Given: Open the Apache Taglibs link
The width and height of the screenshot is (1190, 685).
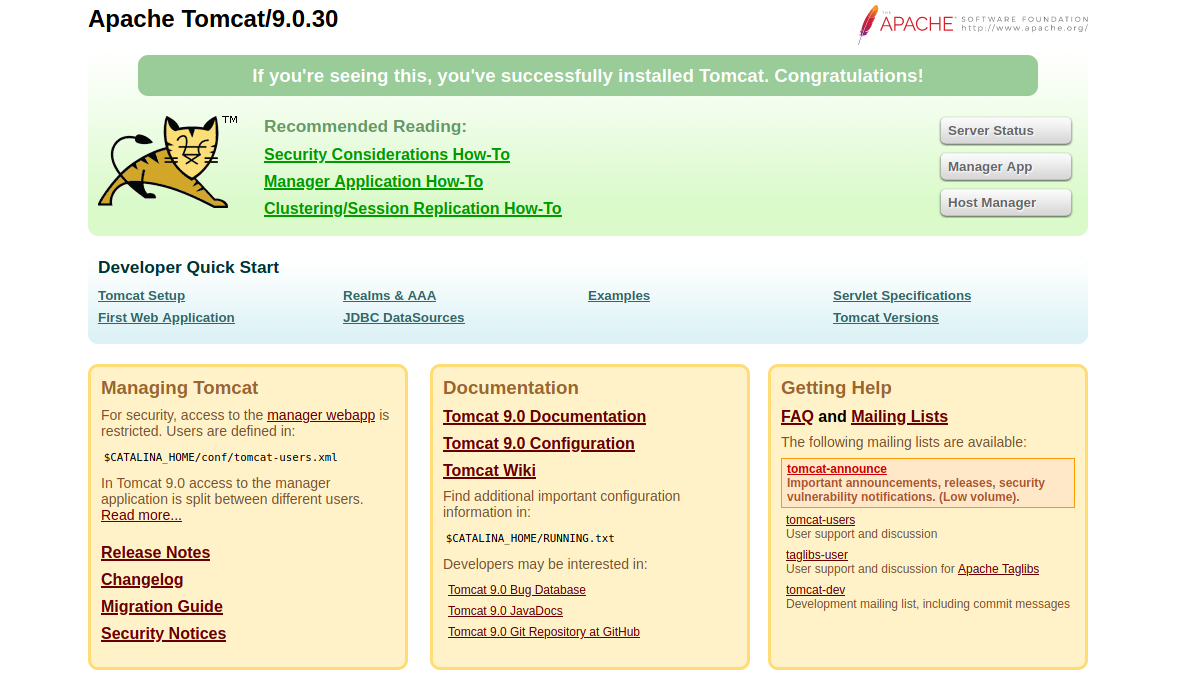Looking at the screenshot, I should (x=998, y=569).
